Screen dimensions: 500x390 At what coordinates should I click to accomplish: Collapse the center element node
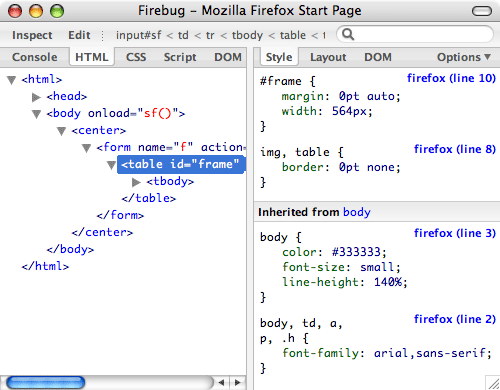[61, 131]
